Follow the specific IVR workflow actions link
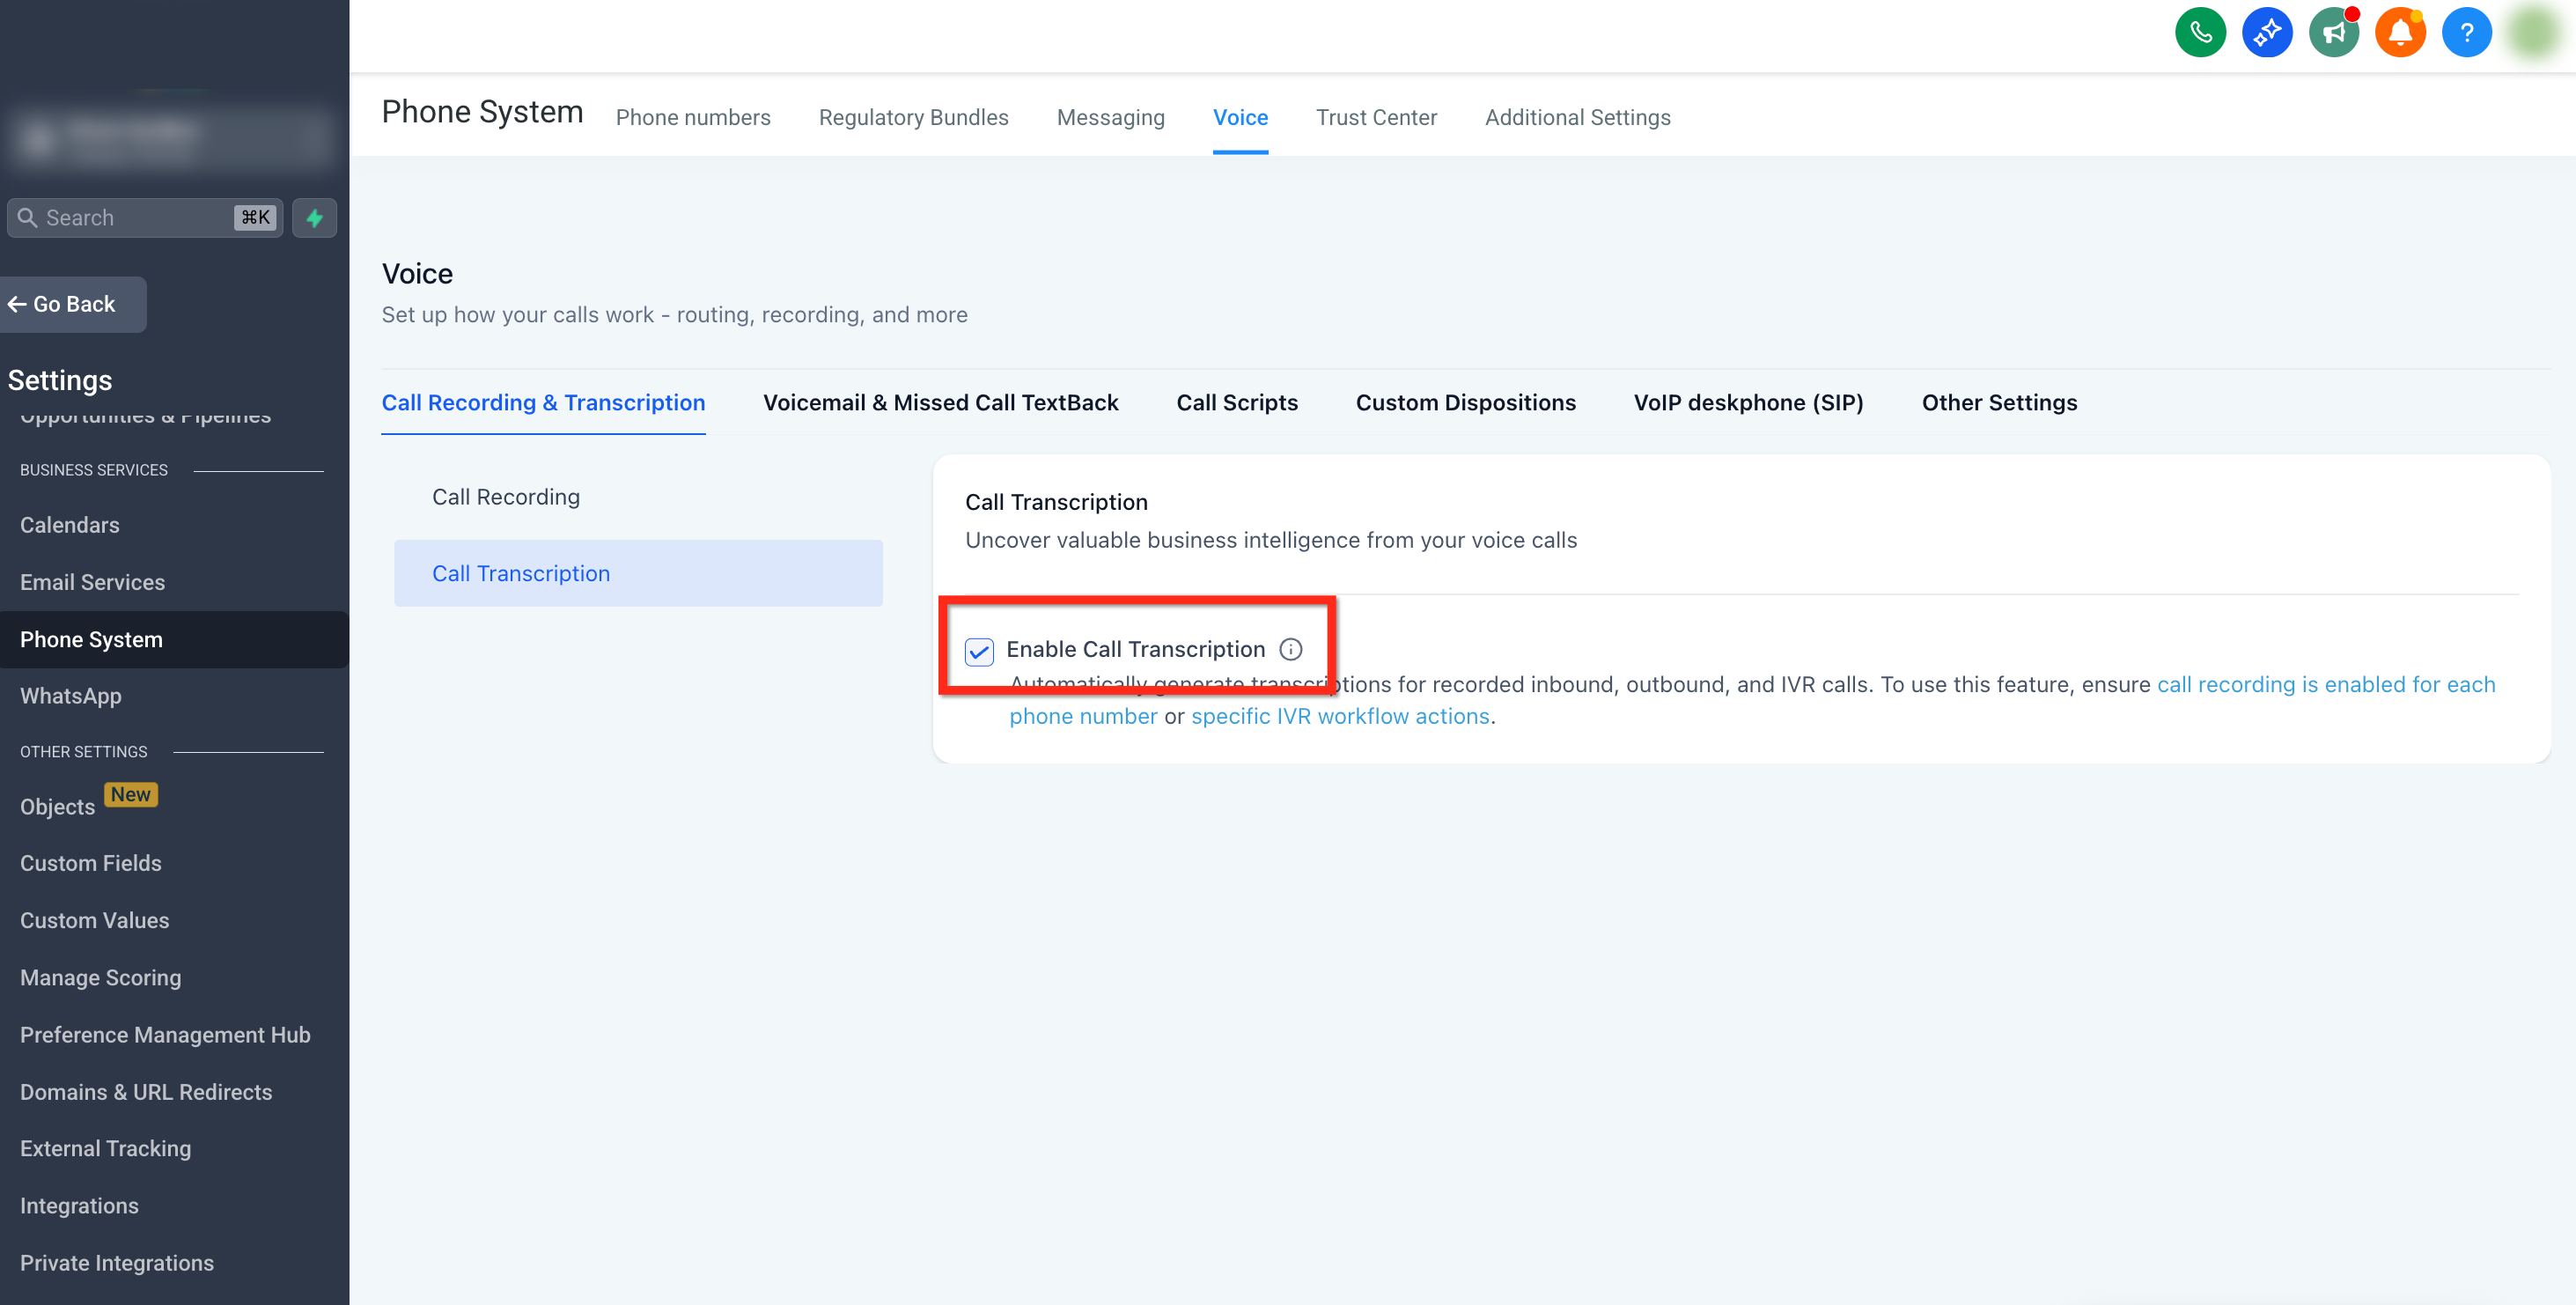This screenshot has height=1305, width=2576. point(1340,716)
